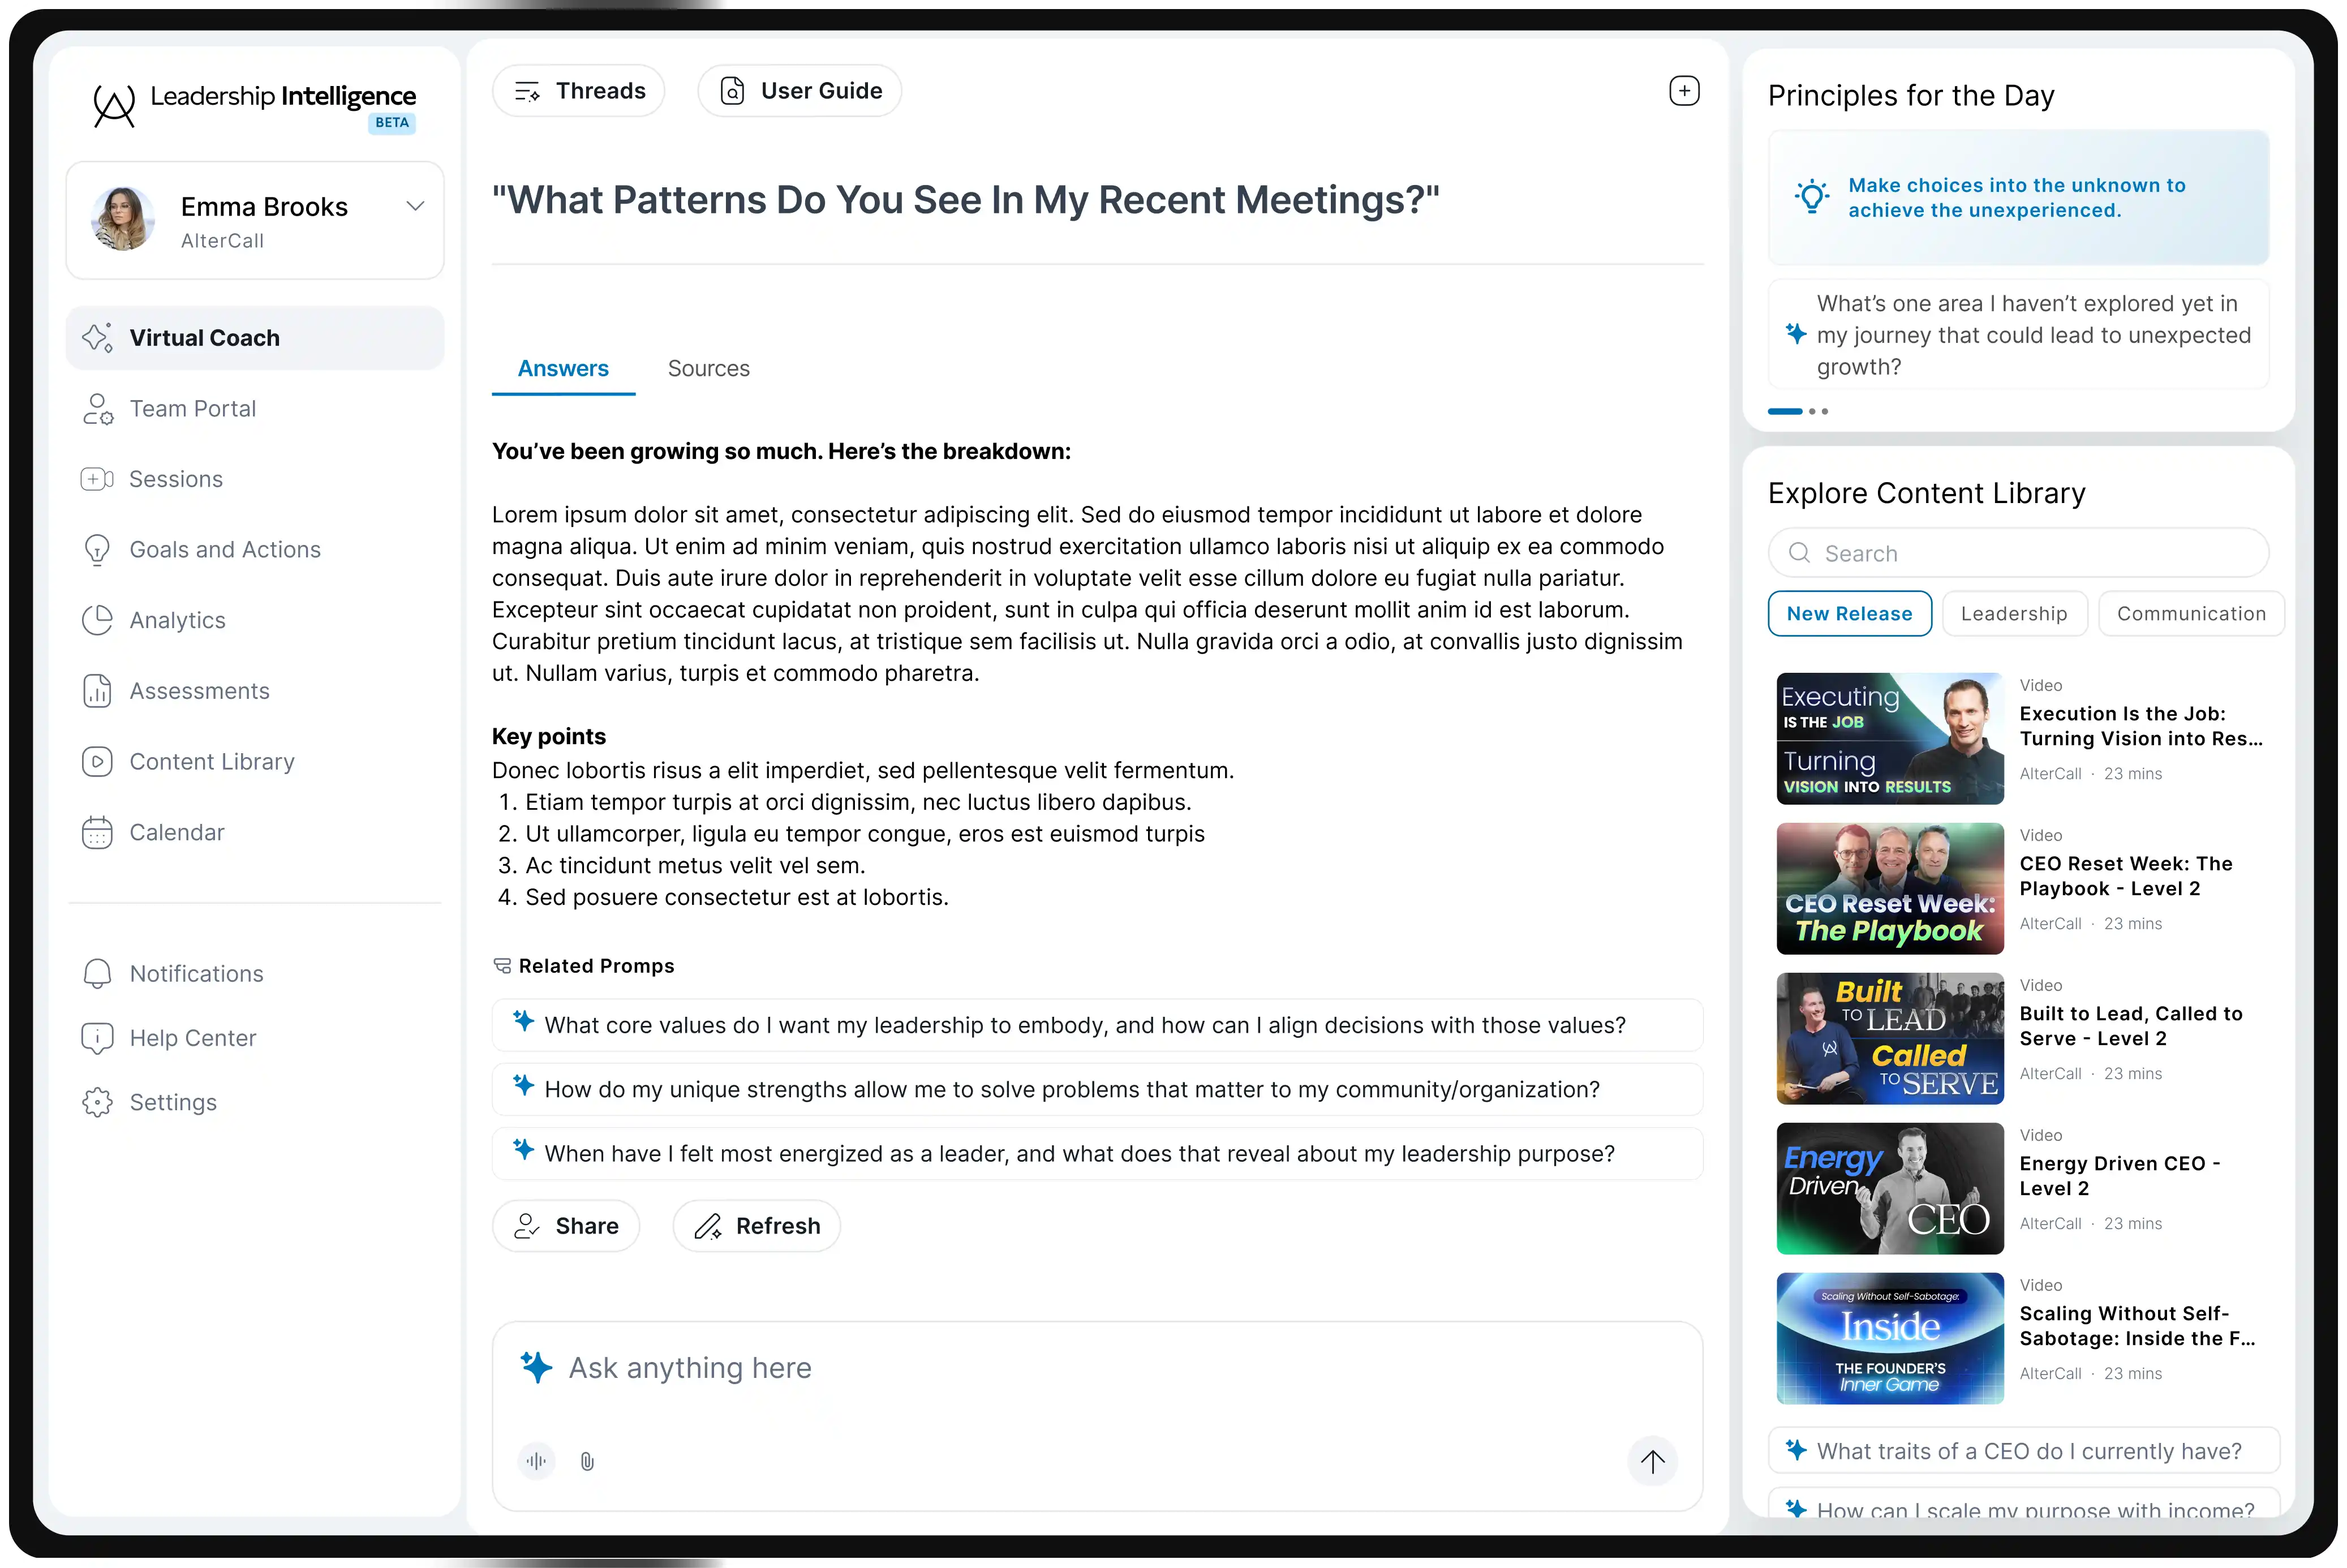Open the Energy Driven CEO video thumbnail

coord(1889,1188)
